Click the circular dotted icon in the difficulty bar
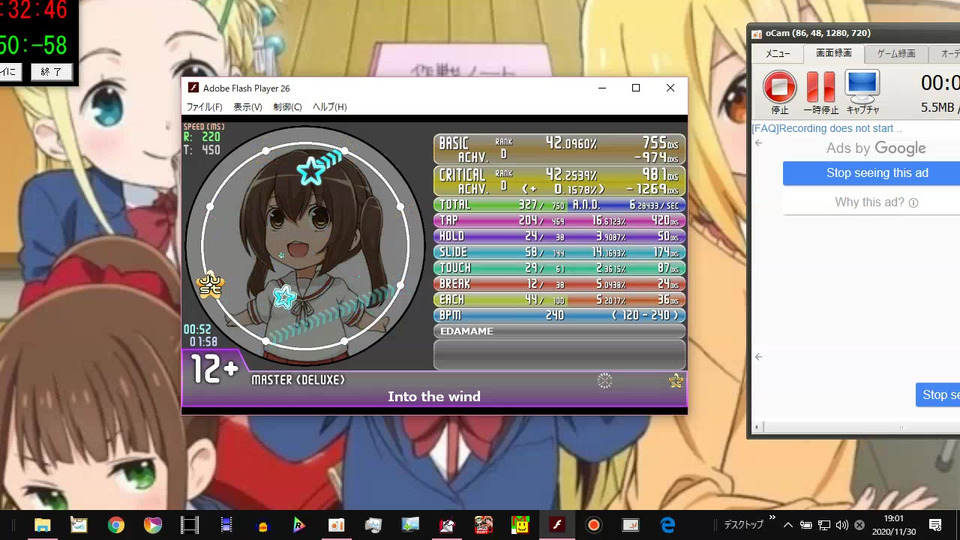 [604, 381]
